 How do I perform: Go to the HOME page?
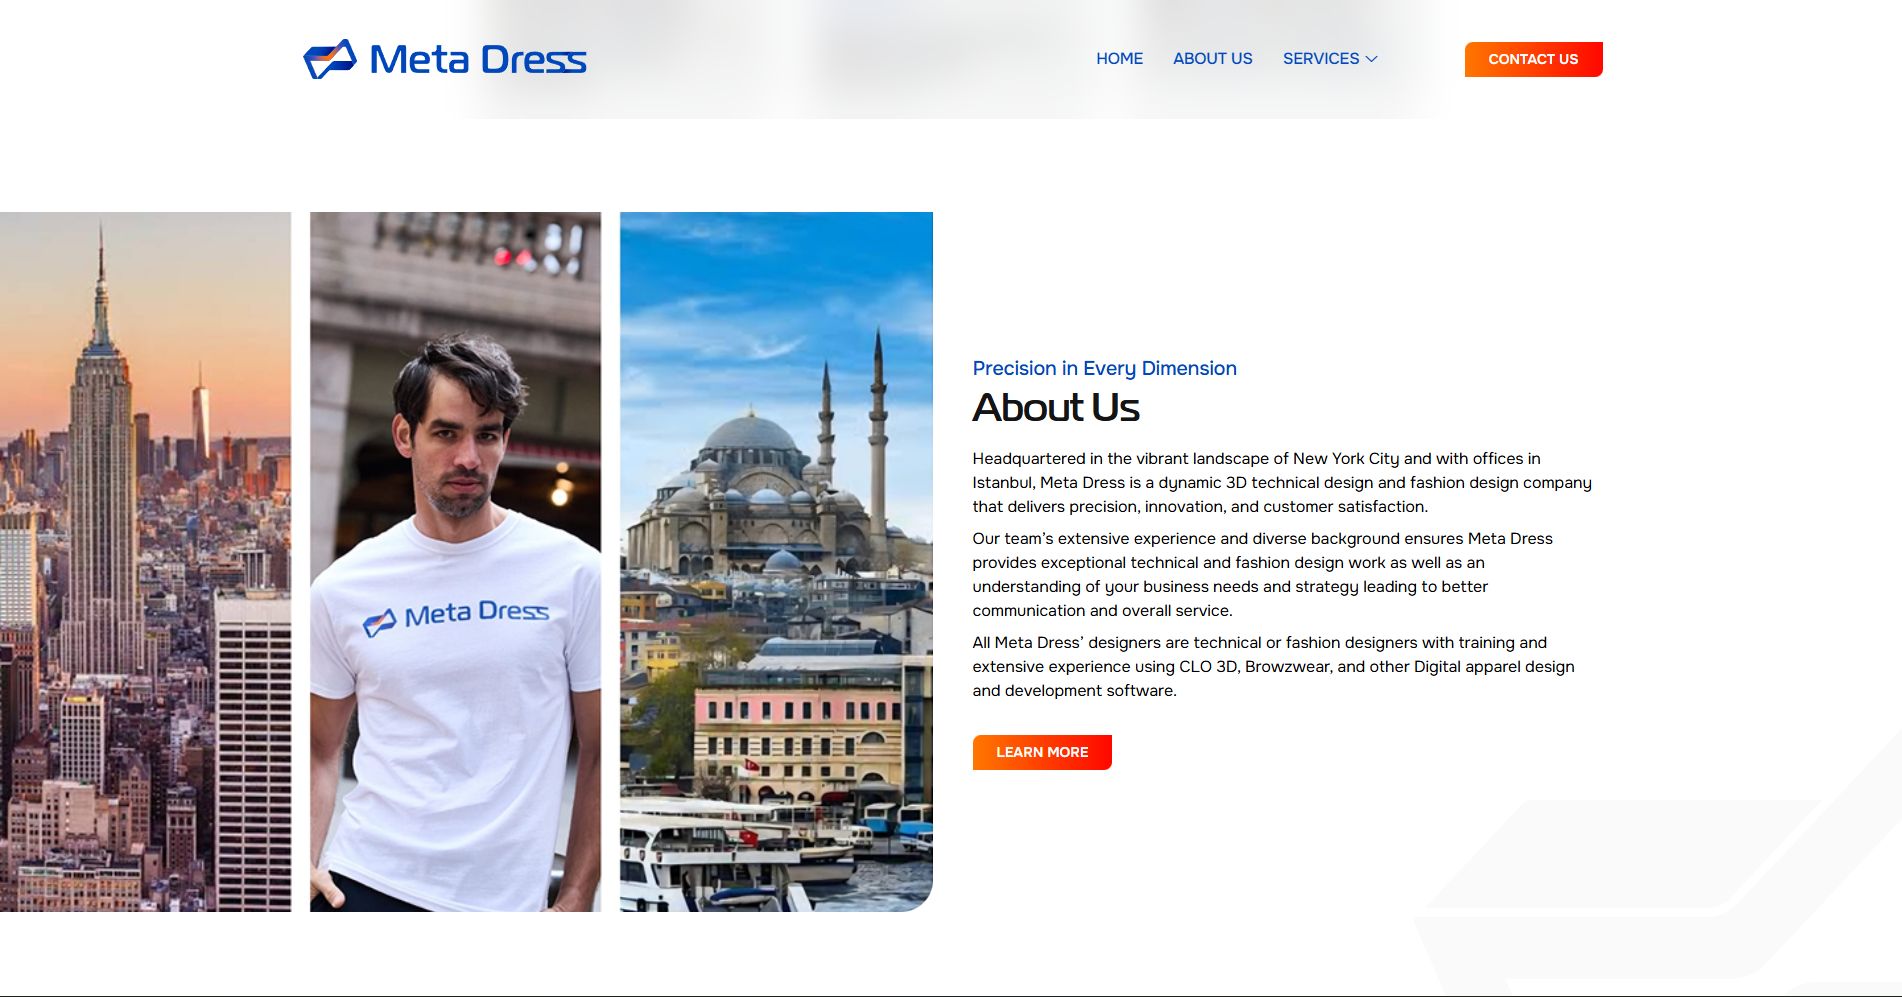[1119, 59]
